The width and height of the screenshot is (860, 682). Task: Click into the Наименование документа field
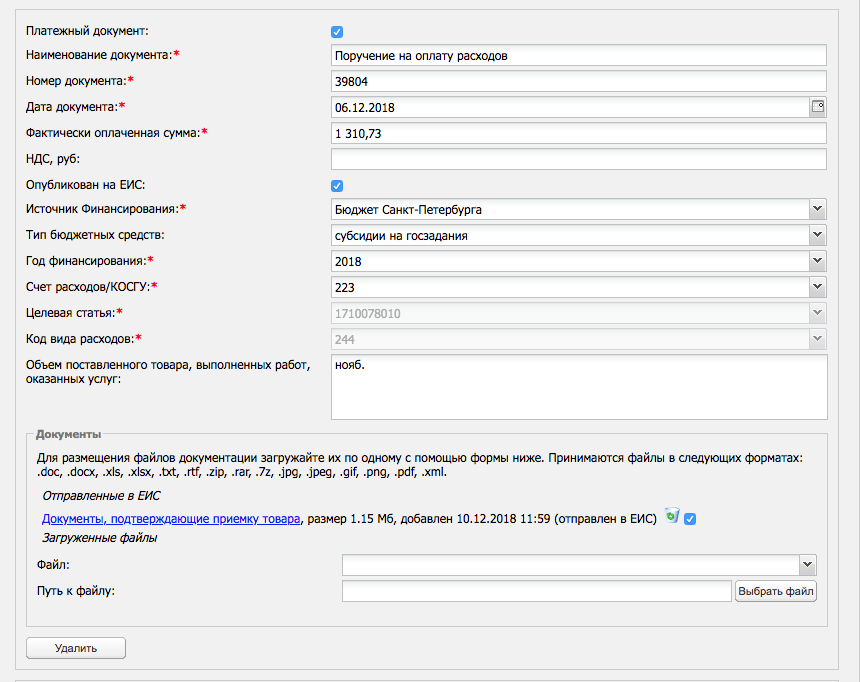click(x=578, y=56)
